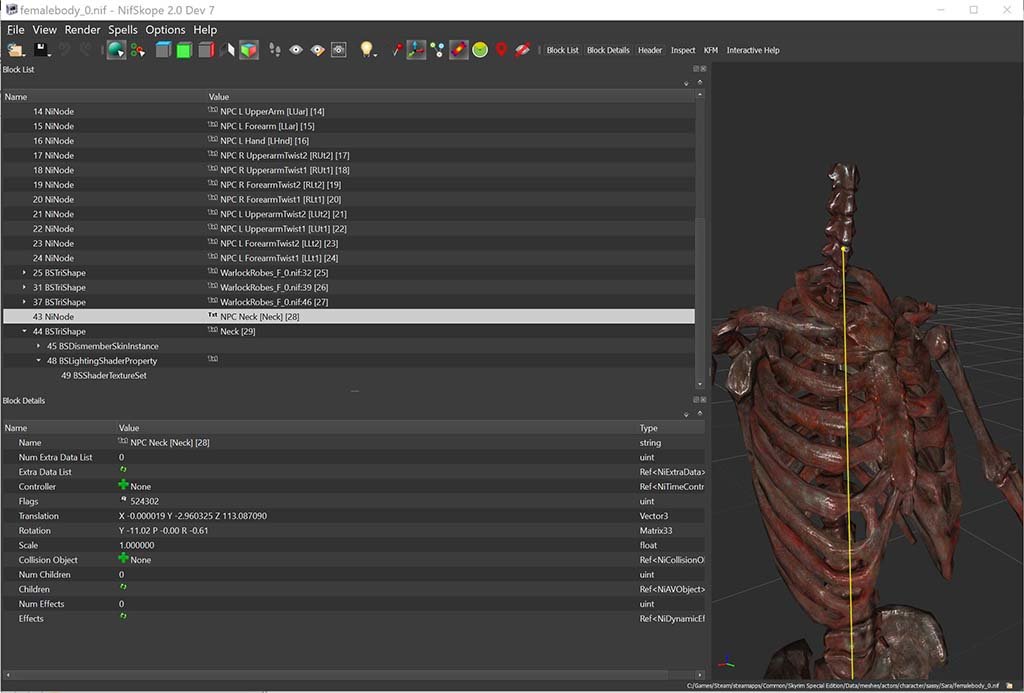Click the red map marker icon

point(501,50)
